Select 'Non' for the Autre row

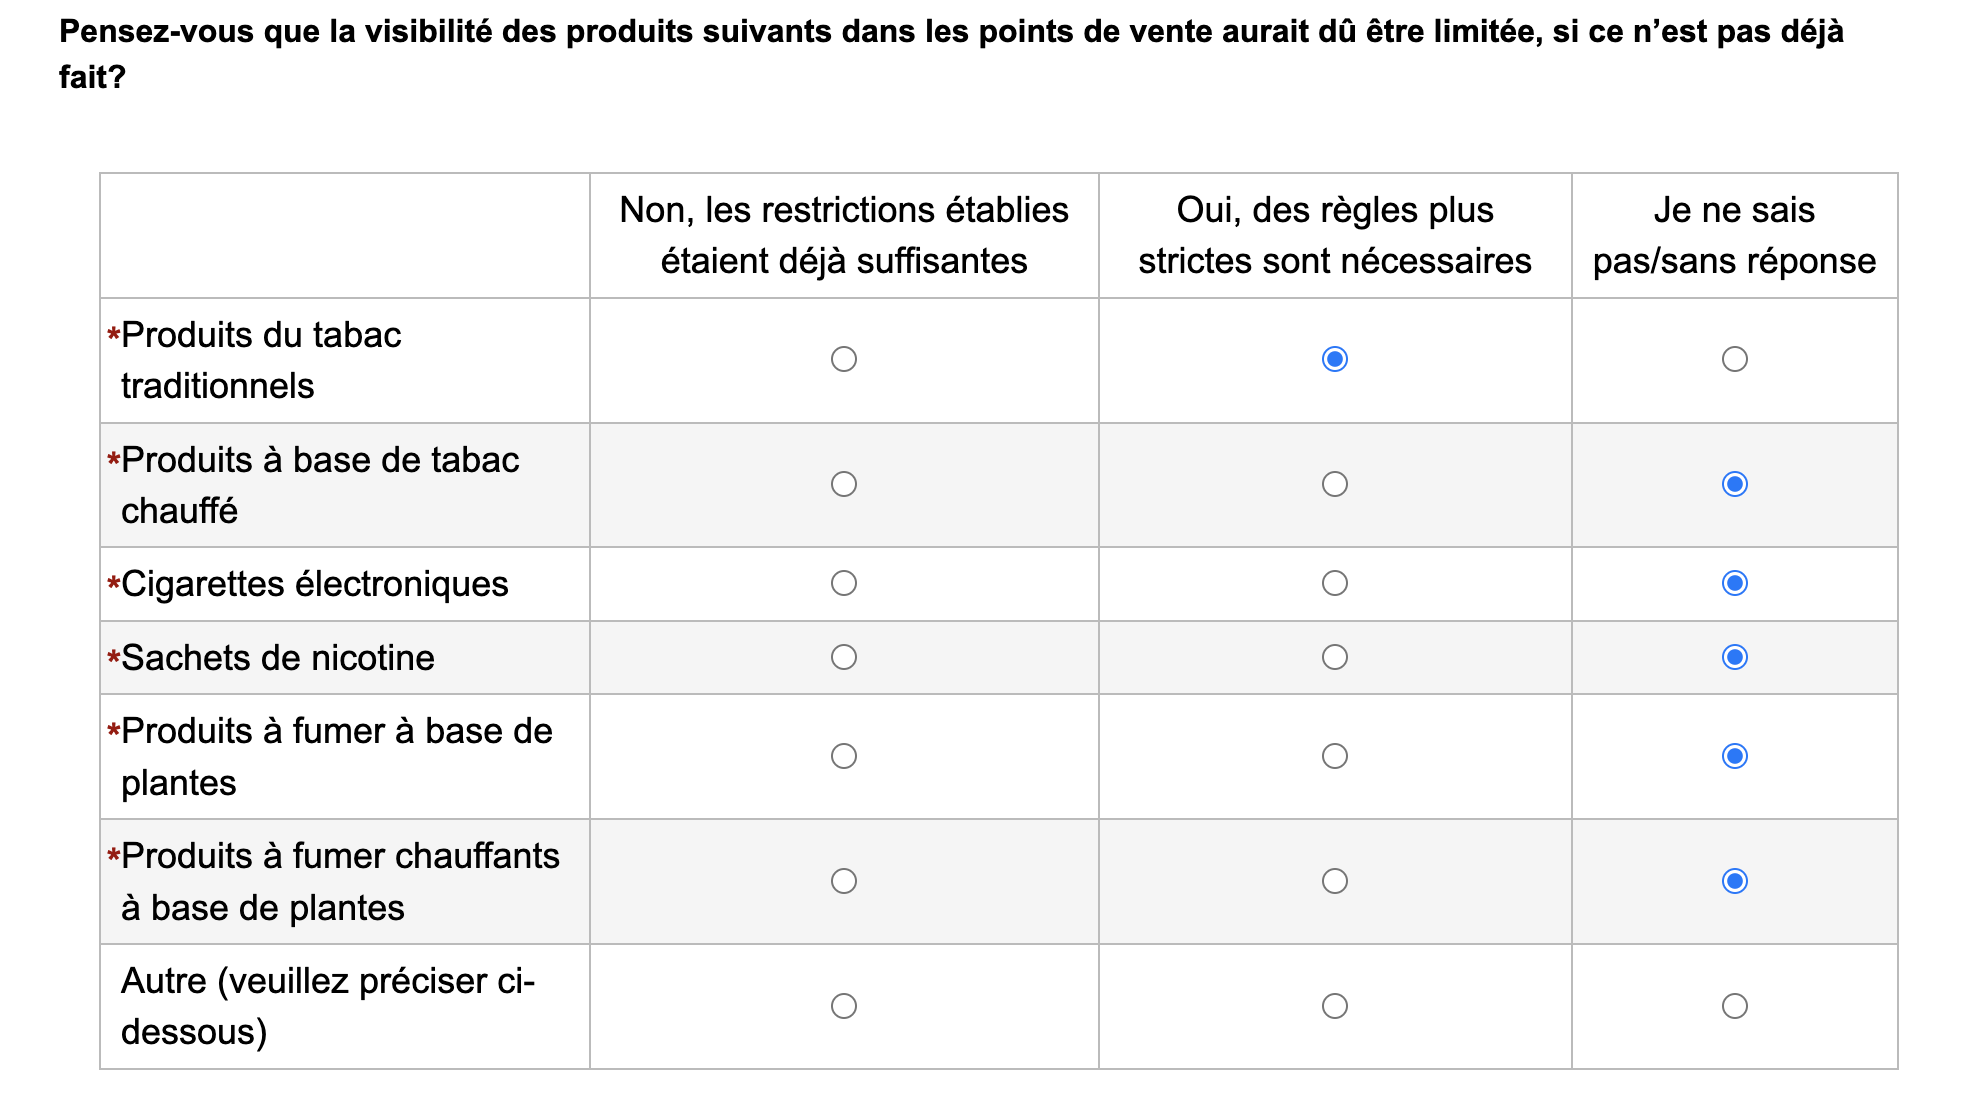click(844, 1006)
